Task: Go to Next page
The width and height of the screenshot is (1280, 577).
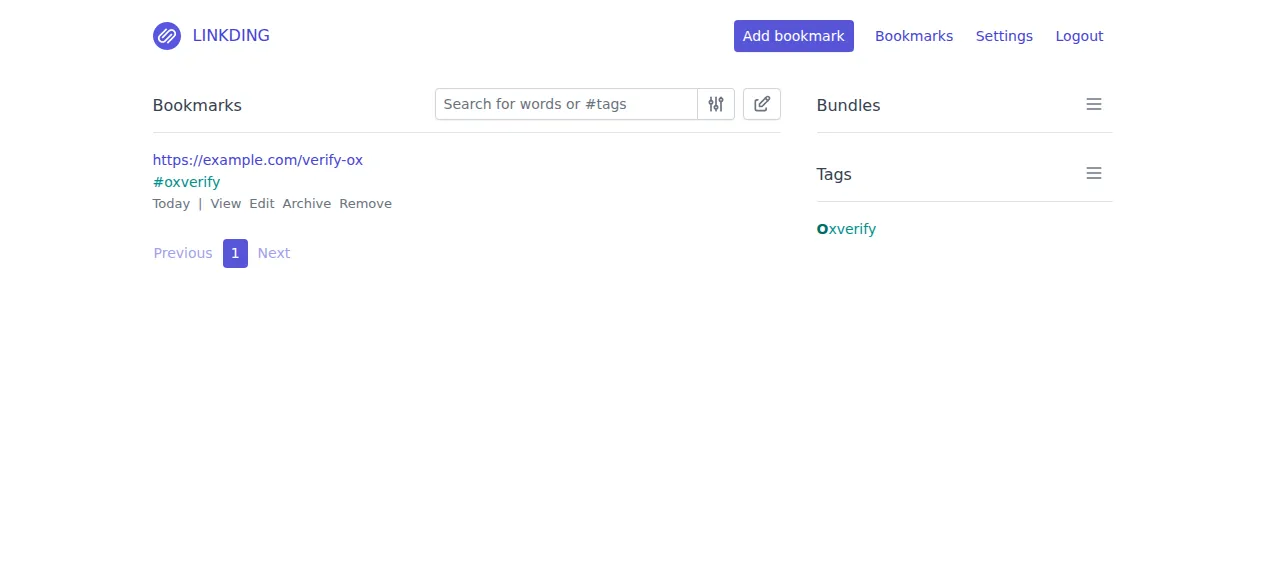Action: pyautogui.click(x=274, y=253)
